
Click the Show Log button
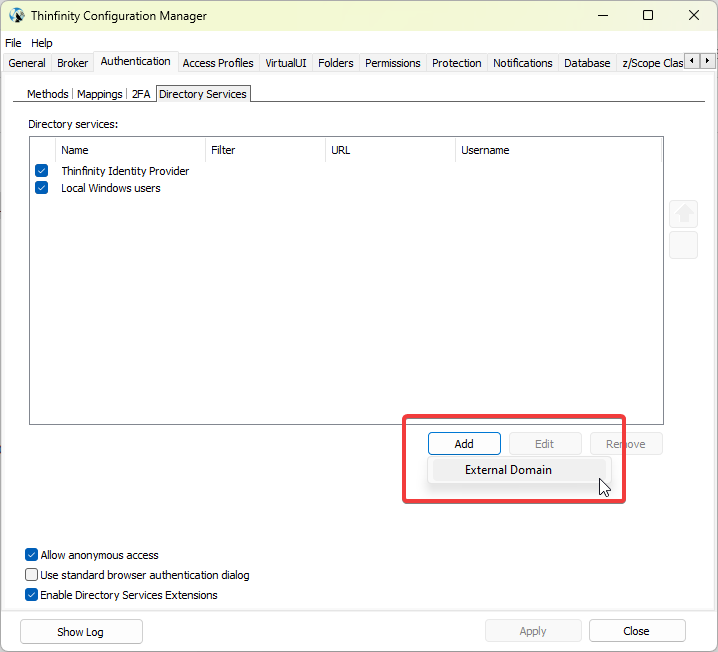[x=81, y=631]
